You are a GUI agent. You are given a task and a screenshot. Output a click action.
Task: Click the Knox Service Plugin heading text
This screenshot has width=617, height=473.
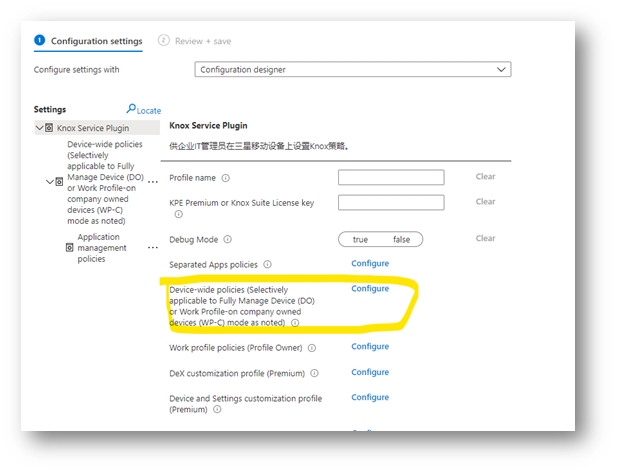tap(208, 126)
